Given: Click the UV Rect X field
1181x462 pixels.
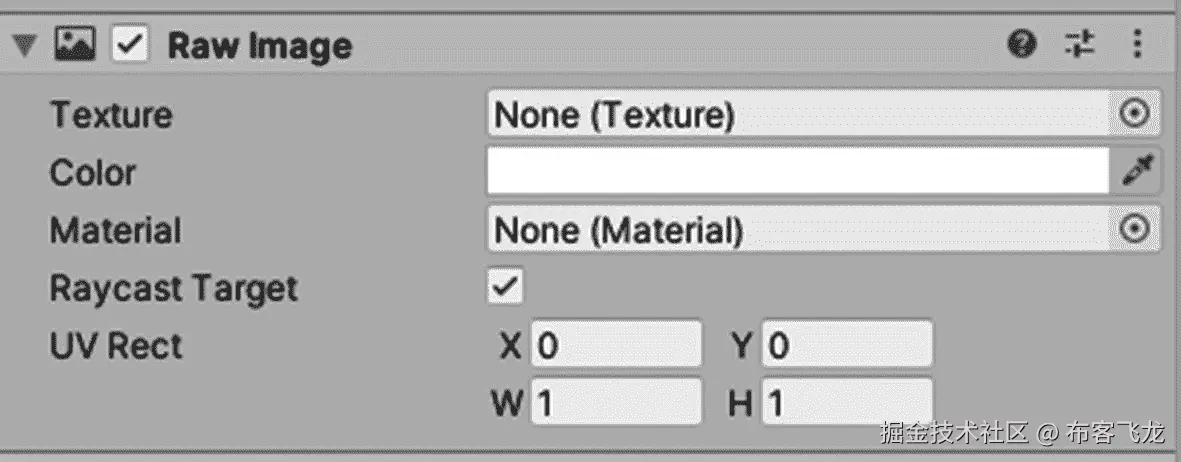Looking at the screenshot, I should pyautogui.click(x=616, y=346).
